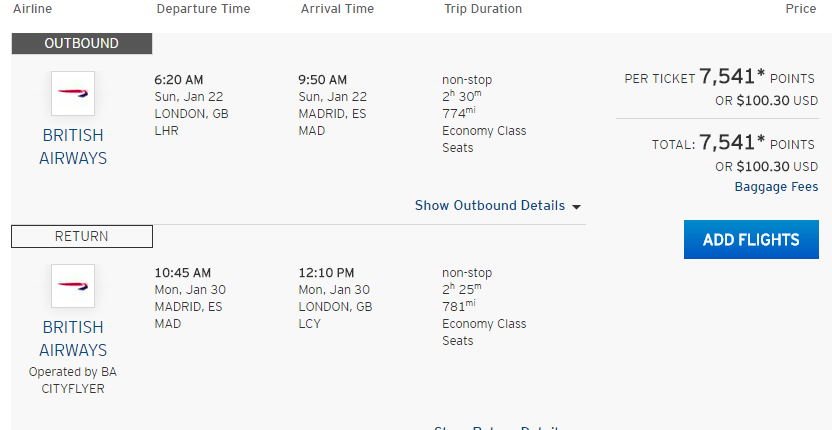Click the Operated by BA CITYFLYER note
The height and width of the screenshot is (430, 832).
pos(73,381)
